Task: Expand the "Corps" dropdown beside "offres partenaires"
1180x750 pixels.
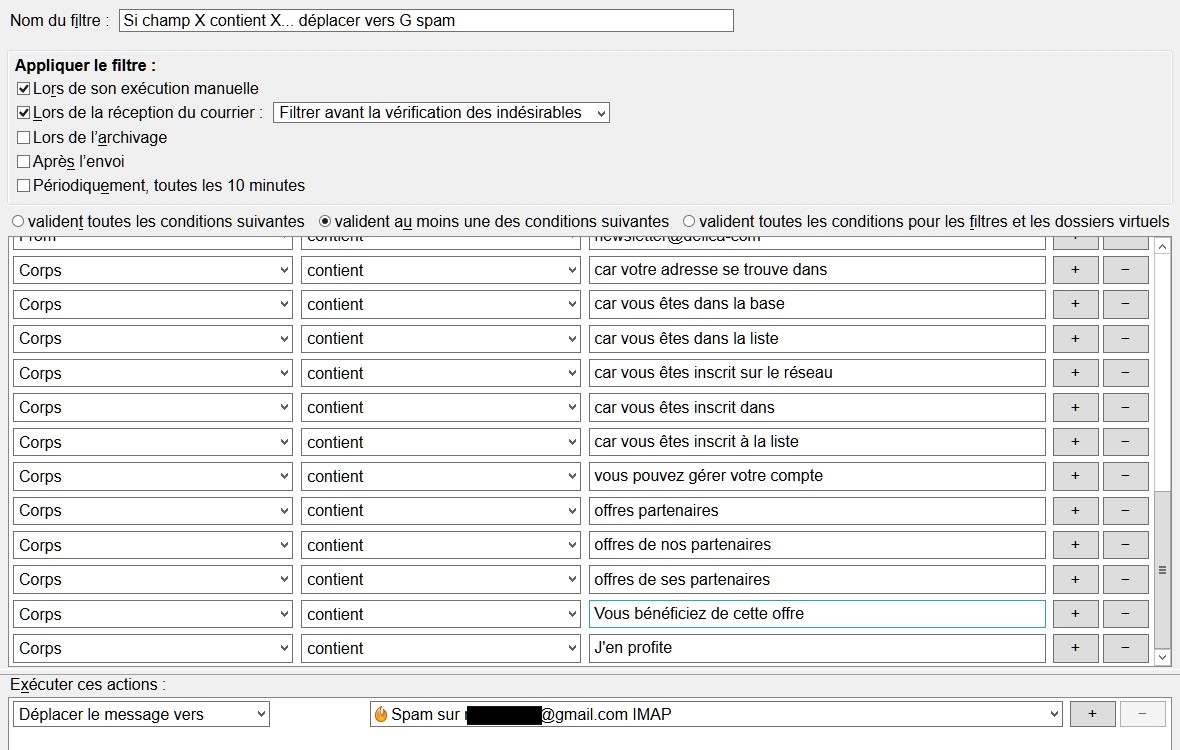Action: (151, 510)
